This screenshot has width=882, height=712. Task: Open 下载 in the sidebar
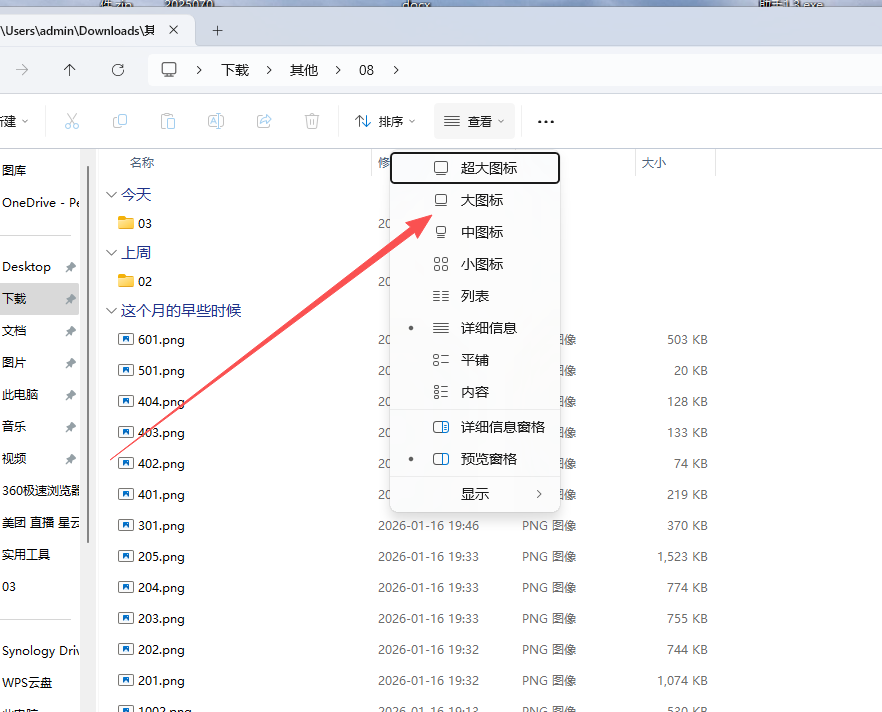tap(14, 298)
